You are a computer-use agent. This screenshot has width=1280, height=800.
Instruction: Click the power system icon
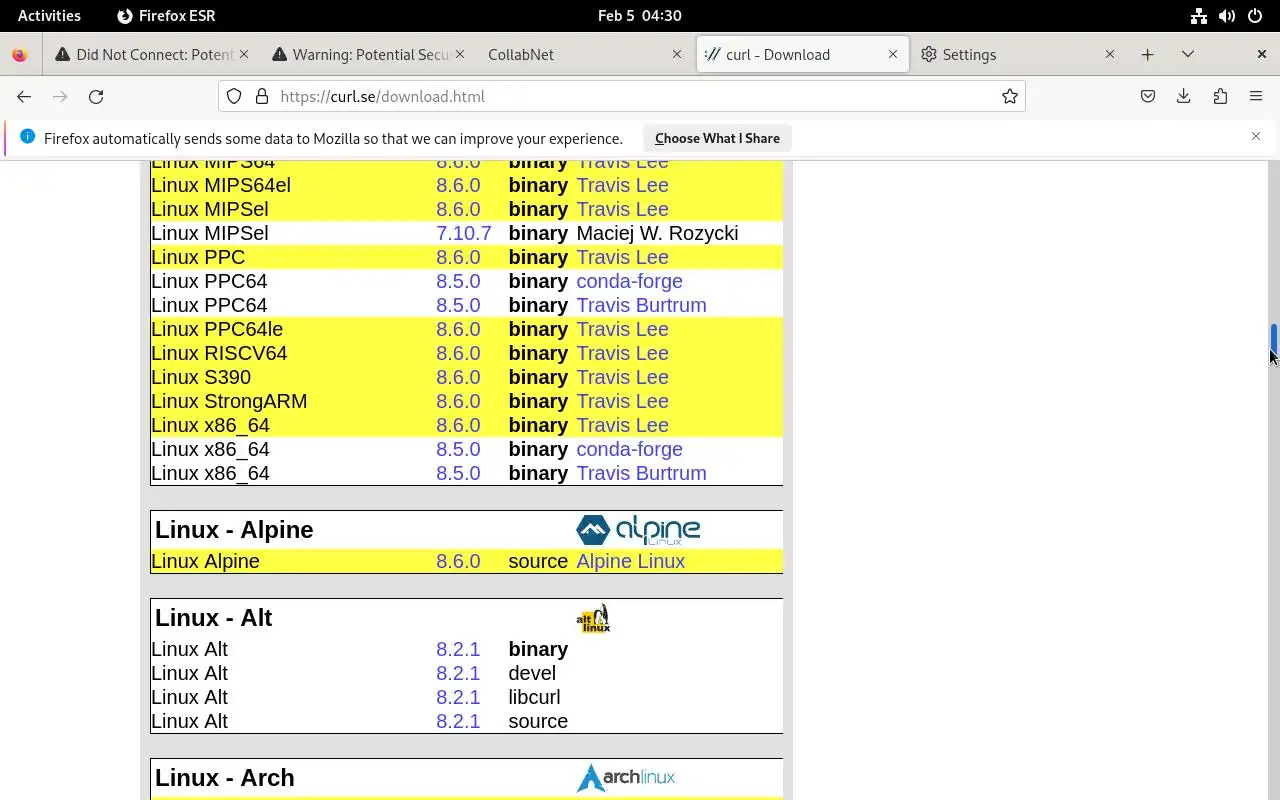(x=1255, y=15)
